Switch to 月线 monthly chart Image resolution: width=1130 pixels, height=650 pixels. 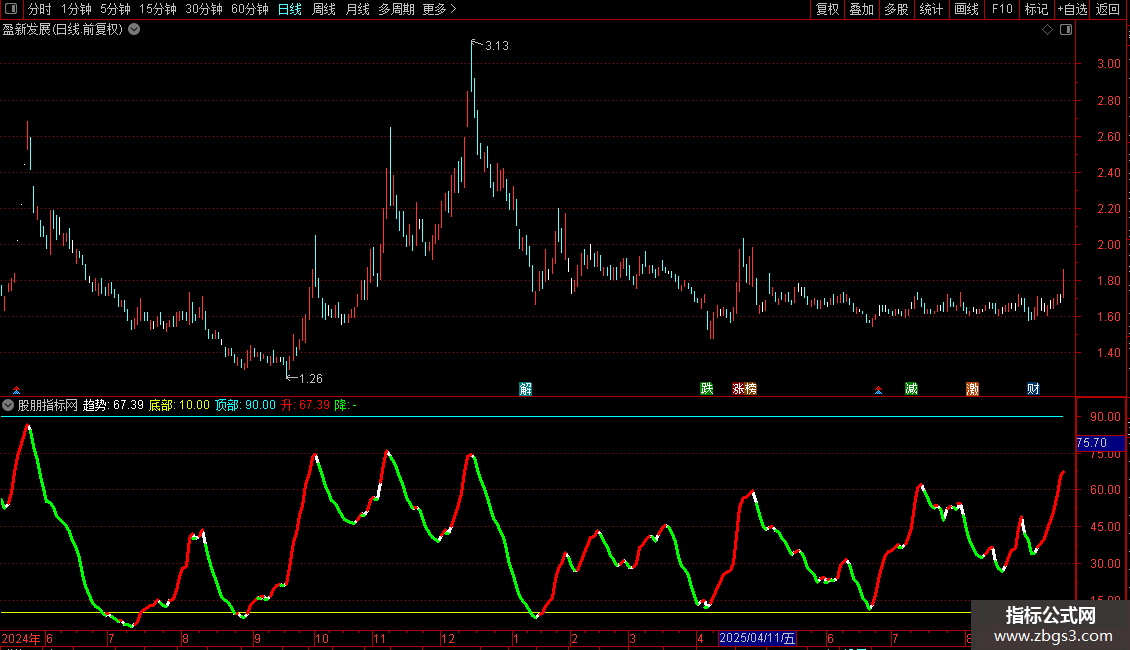357,9
